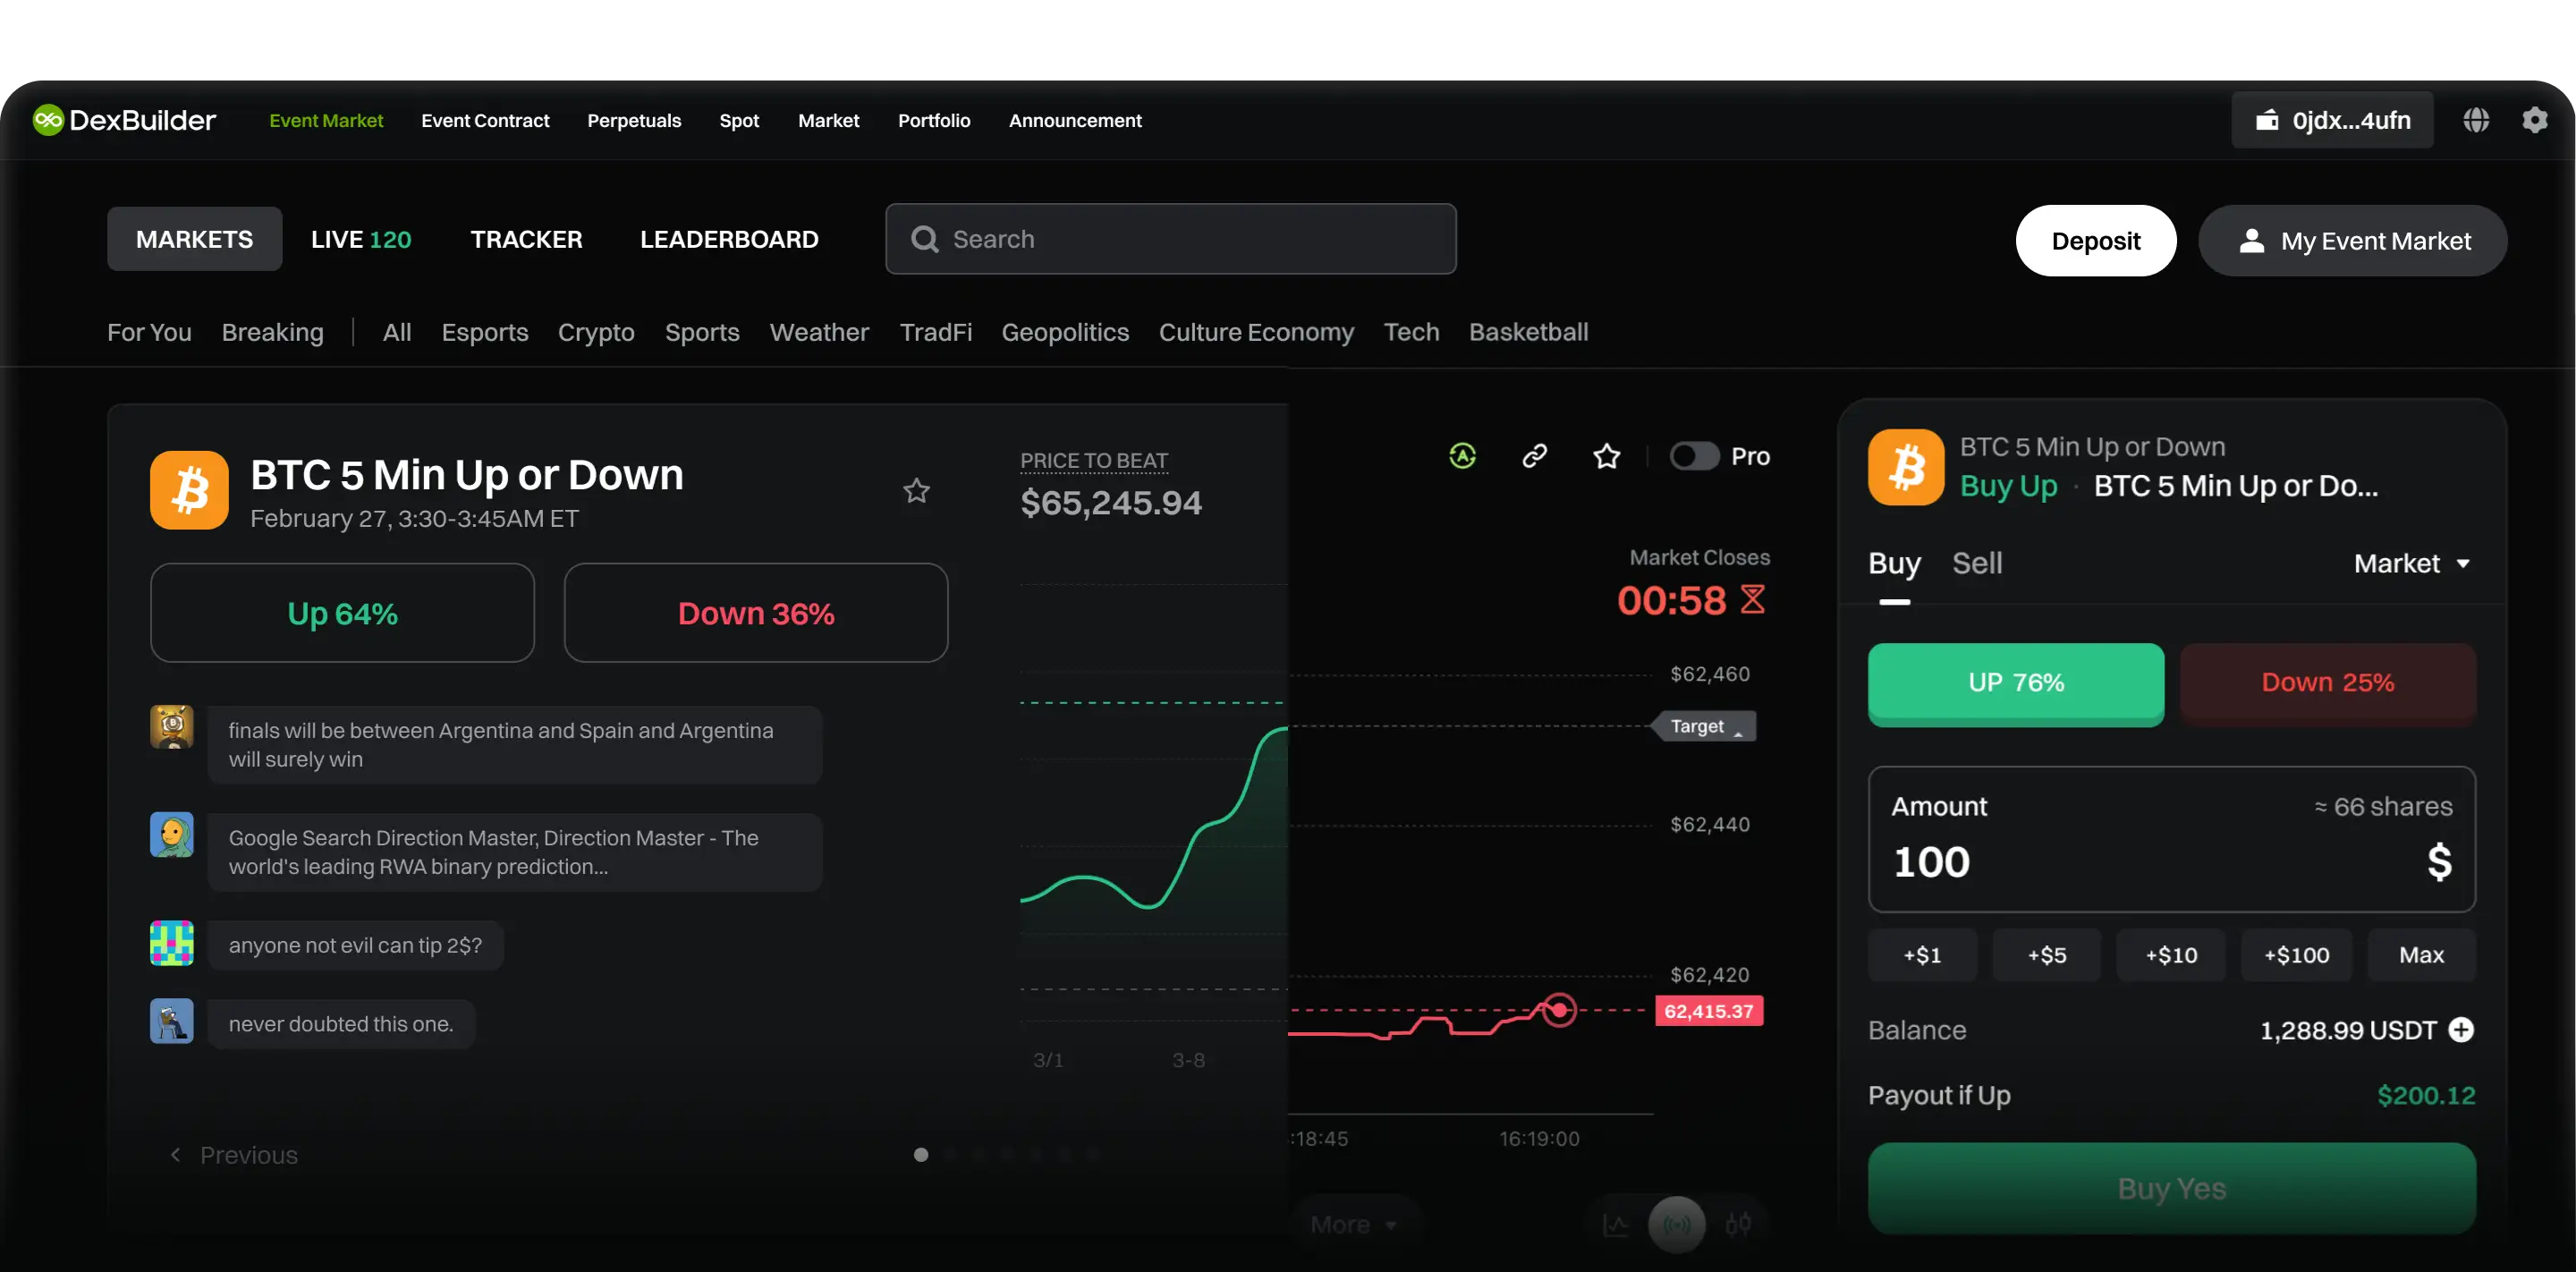Click the Amount input showing 100
This screenshot has height=1272, width=2576.
click(2172, 839)
